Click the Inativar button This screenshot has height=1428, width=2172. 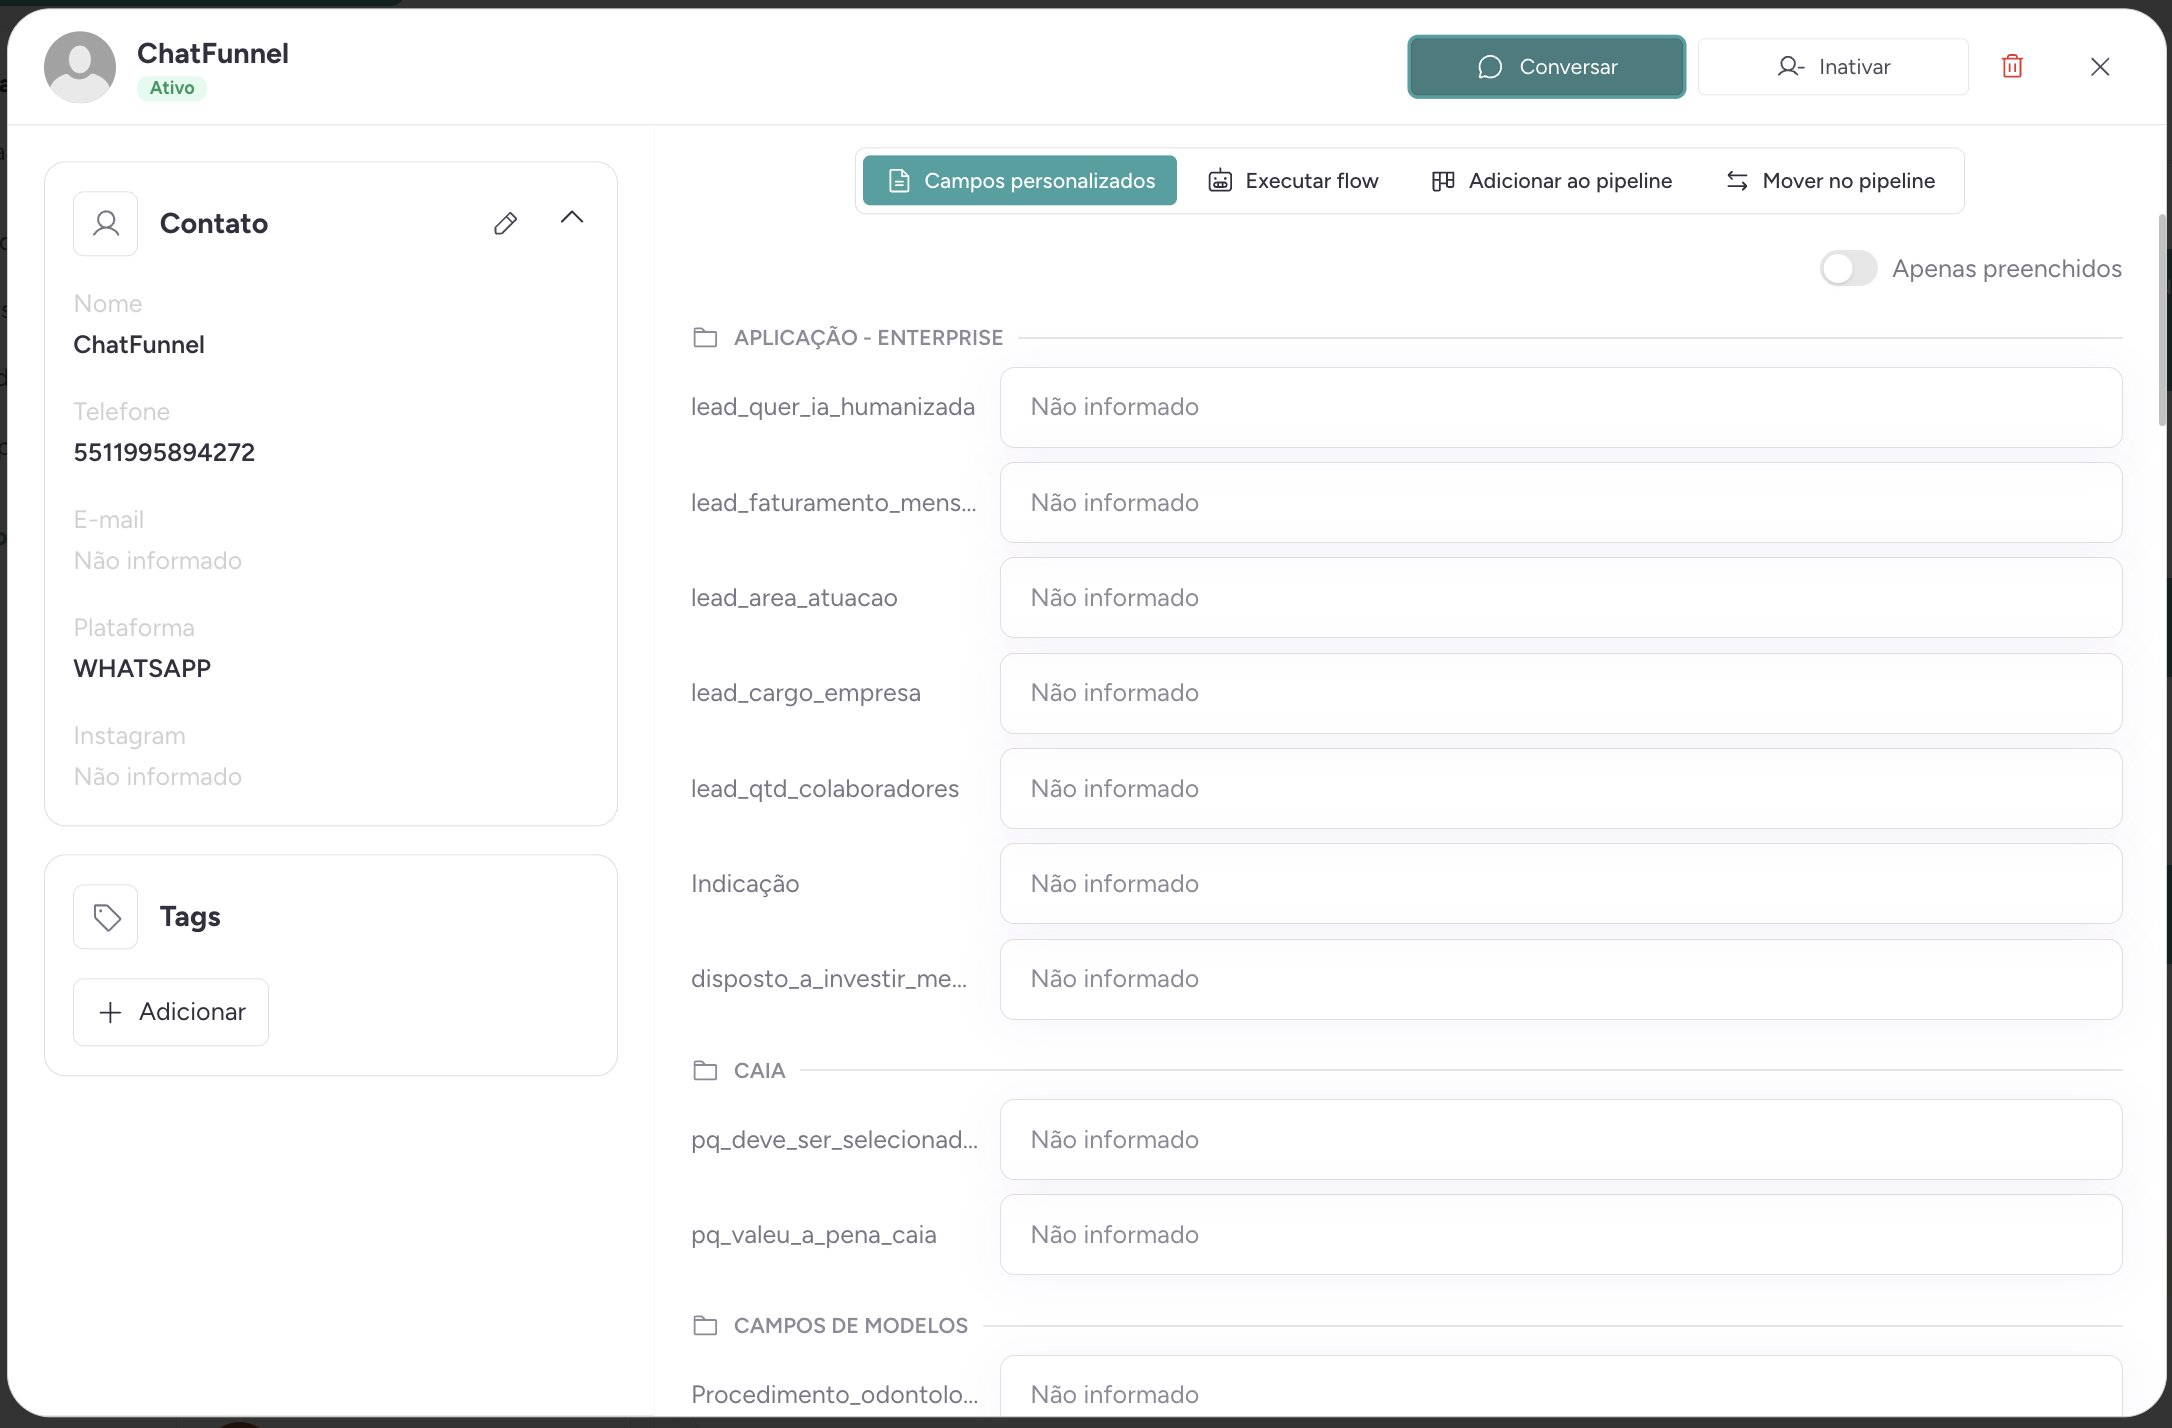(x=1833, y=67)
